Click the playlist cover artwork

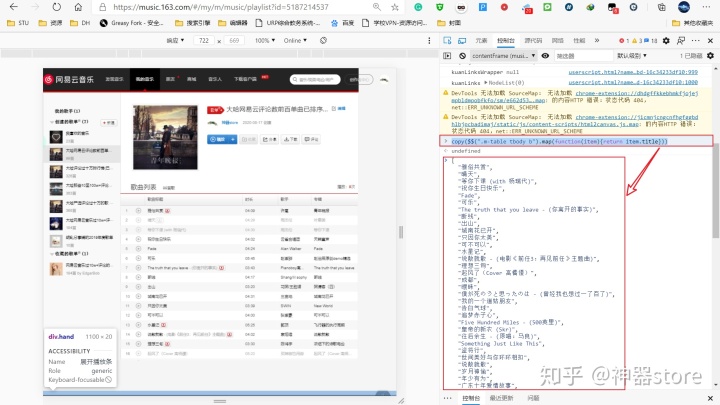165,137
